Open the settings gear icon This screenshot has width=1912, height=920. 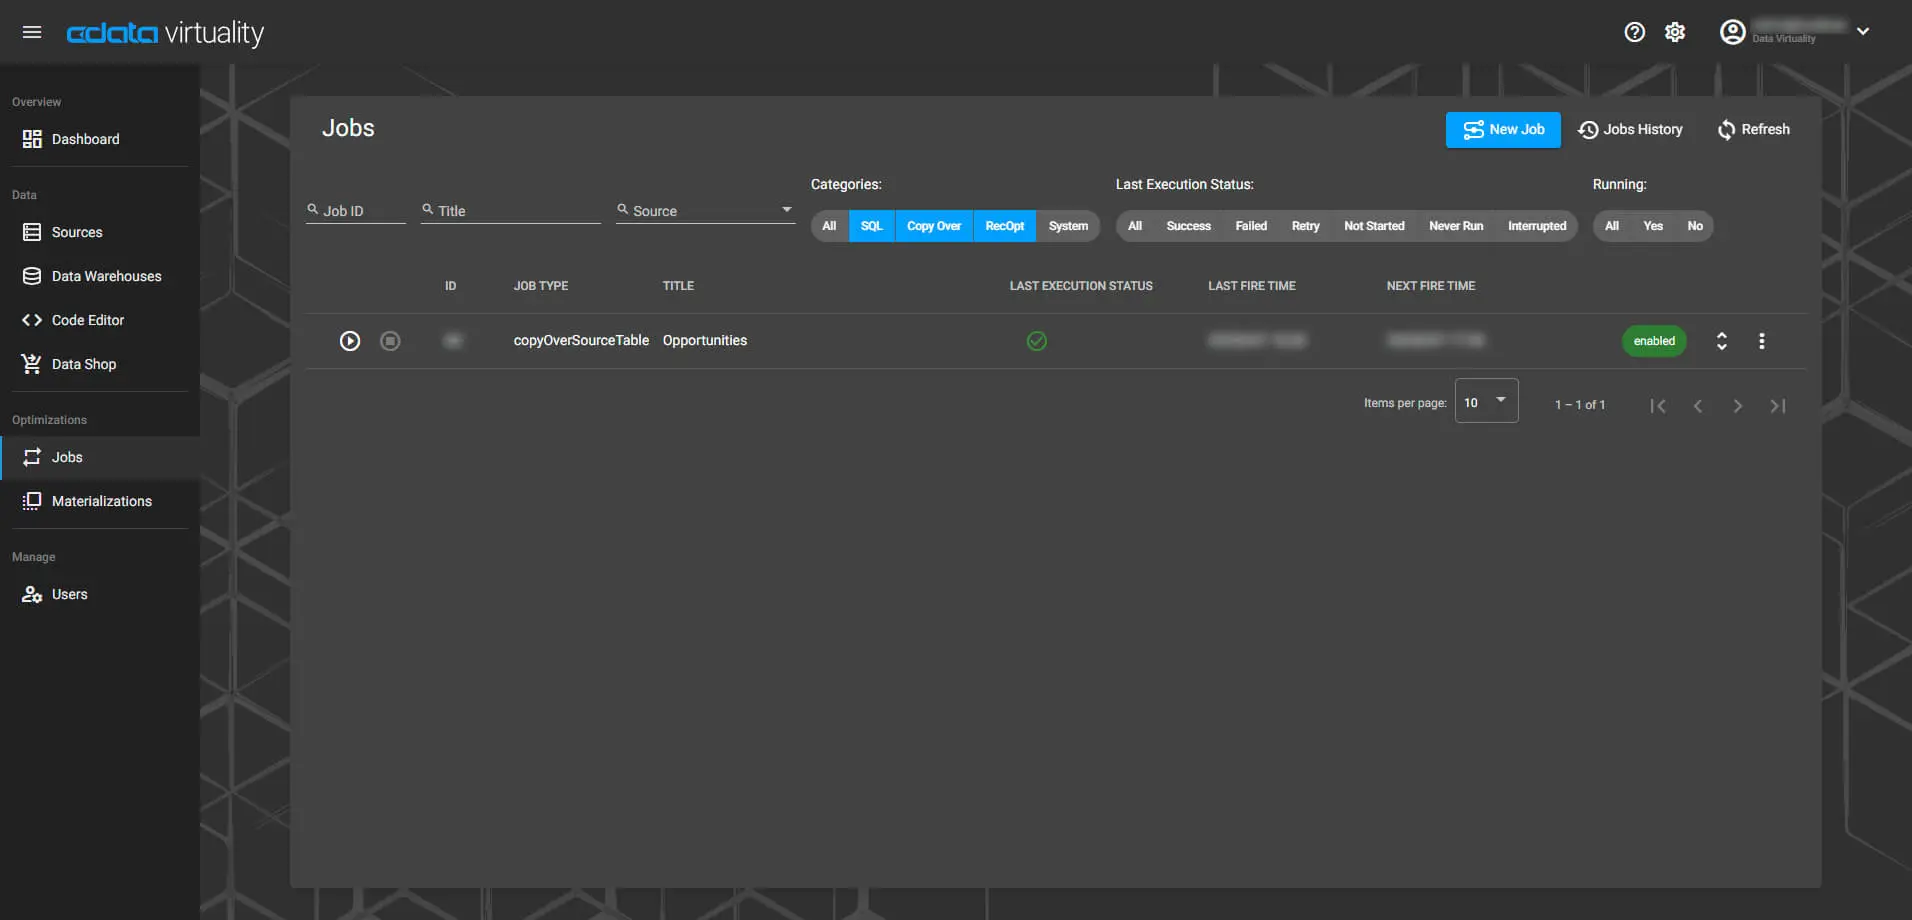(x=1675, y=32)
